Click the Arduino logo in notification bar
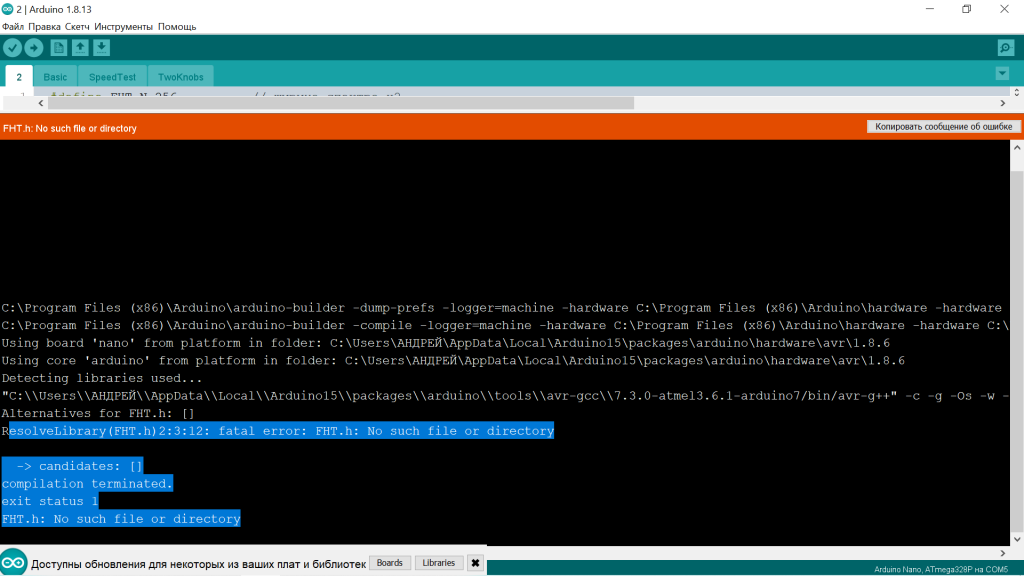The width and height of the screenshot is (1024, 576). point(14,562)
